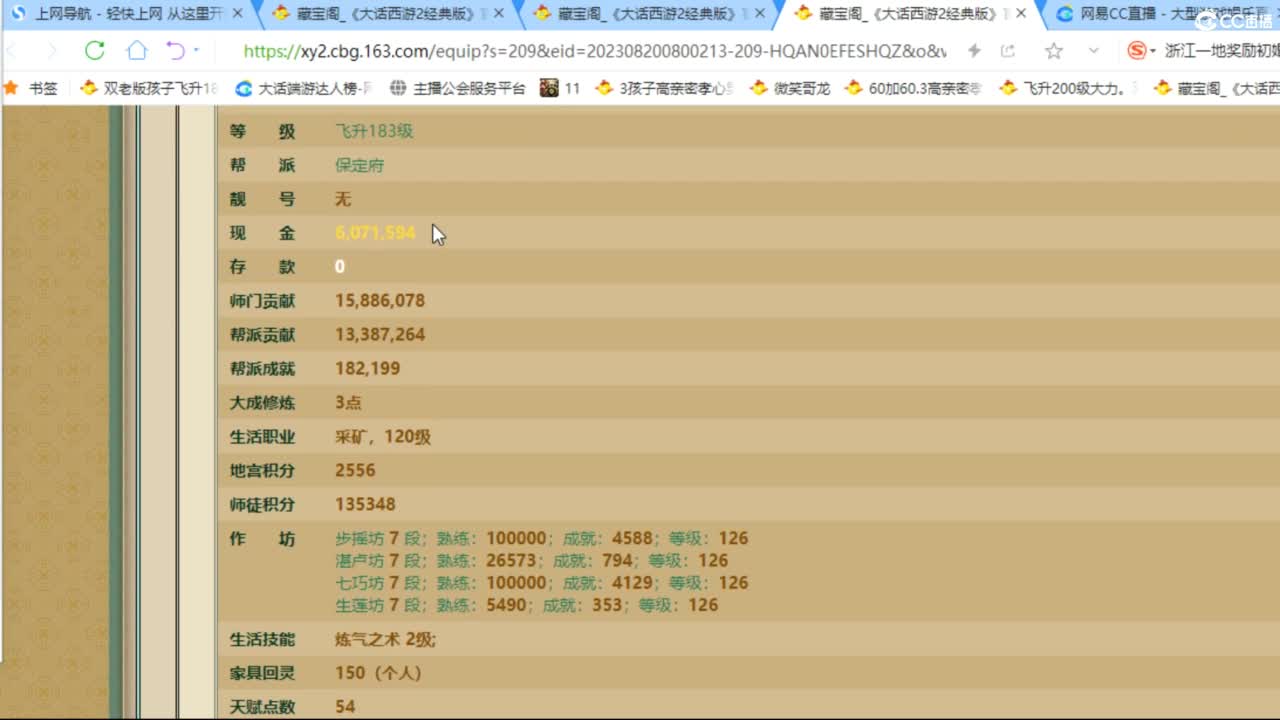The height and width of the screenshot is (720, 1280).
Task: Click the share icon in the address bar
Action: [1007, 51]
